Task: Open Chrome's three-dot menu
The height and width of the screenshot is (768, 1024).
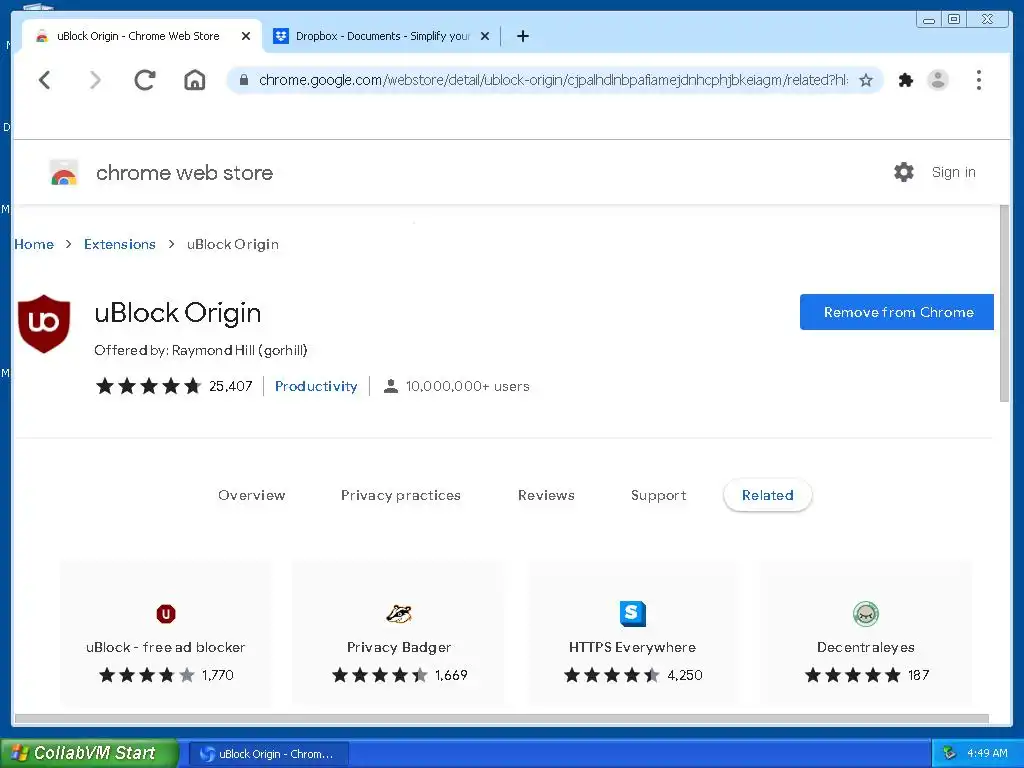Action: 978,80
